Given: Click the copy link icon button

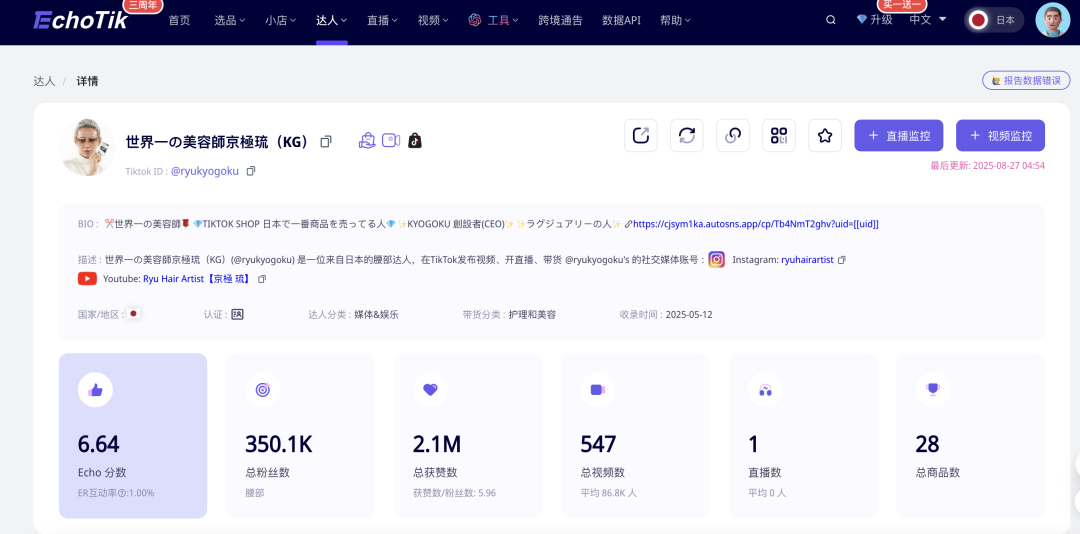Looking at the screenshot, I should (x=733, y=135).
